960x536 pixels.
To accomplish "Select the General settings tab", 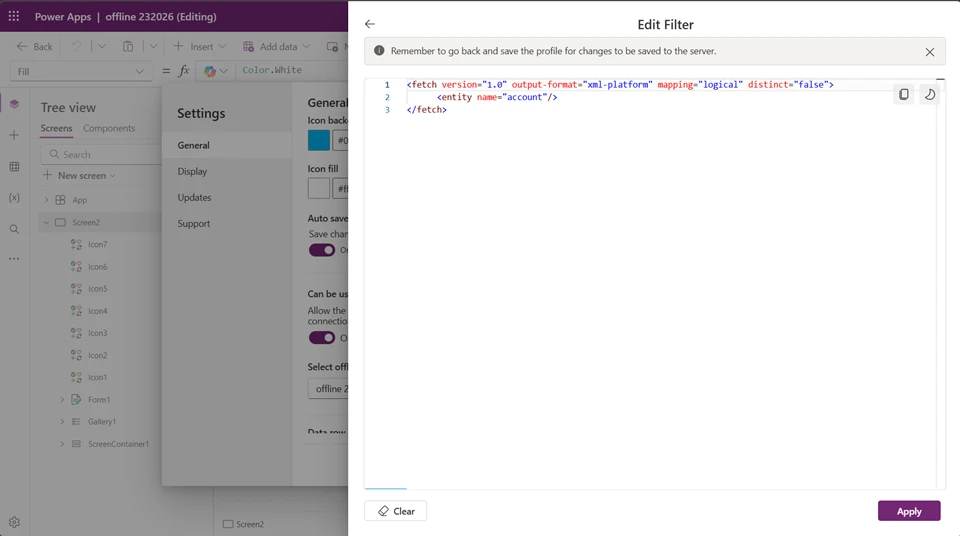I will tap(227, 145).
